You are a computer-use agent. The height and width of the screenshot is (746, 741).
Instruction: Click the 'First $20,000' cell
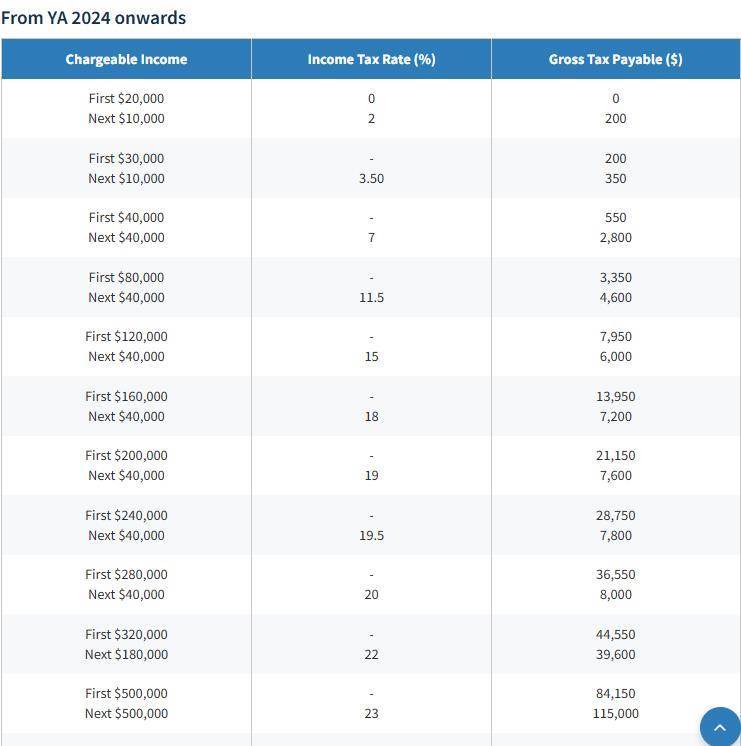(x=126, y=98)
